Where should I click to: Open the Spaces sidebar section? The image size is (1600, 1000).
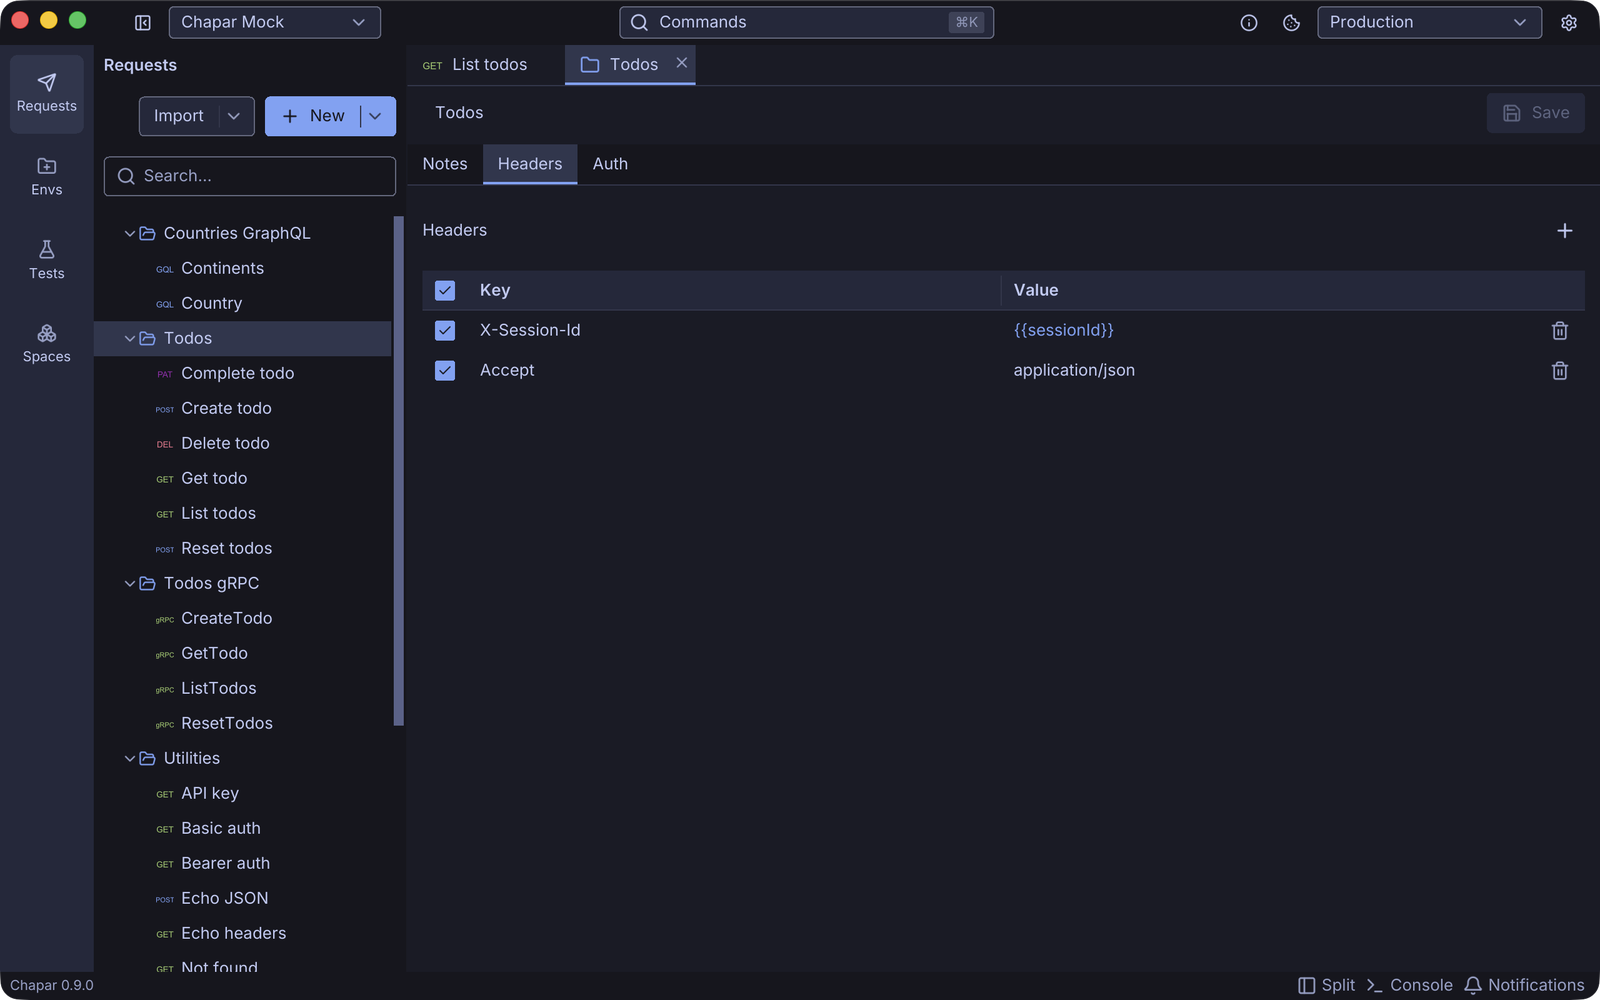[x=47, y=343]
